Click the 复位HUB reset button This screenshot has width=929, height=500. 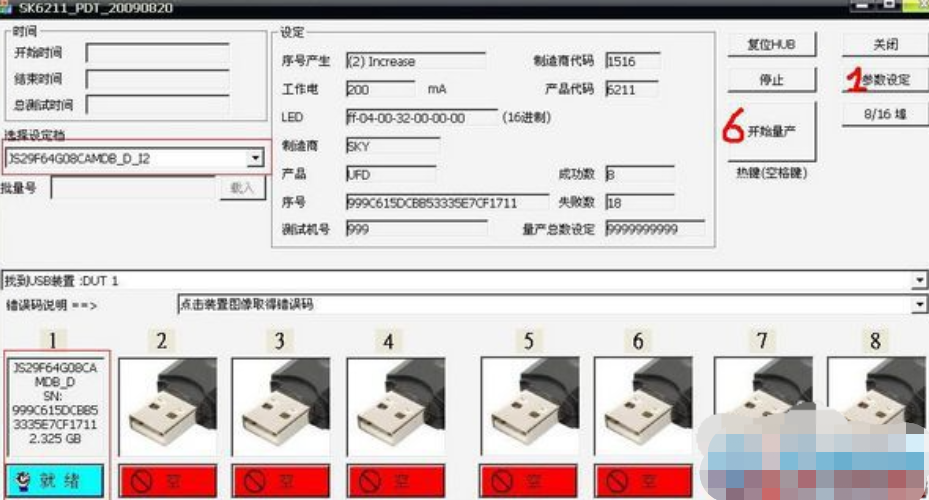coord(772,45)
